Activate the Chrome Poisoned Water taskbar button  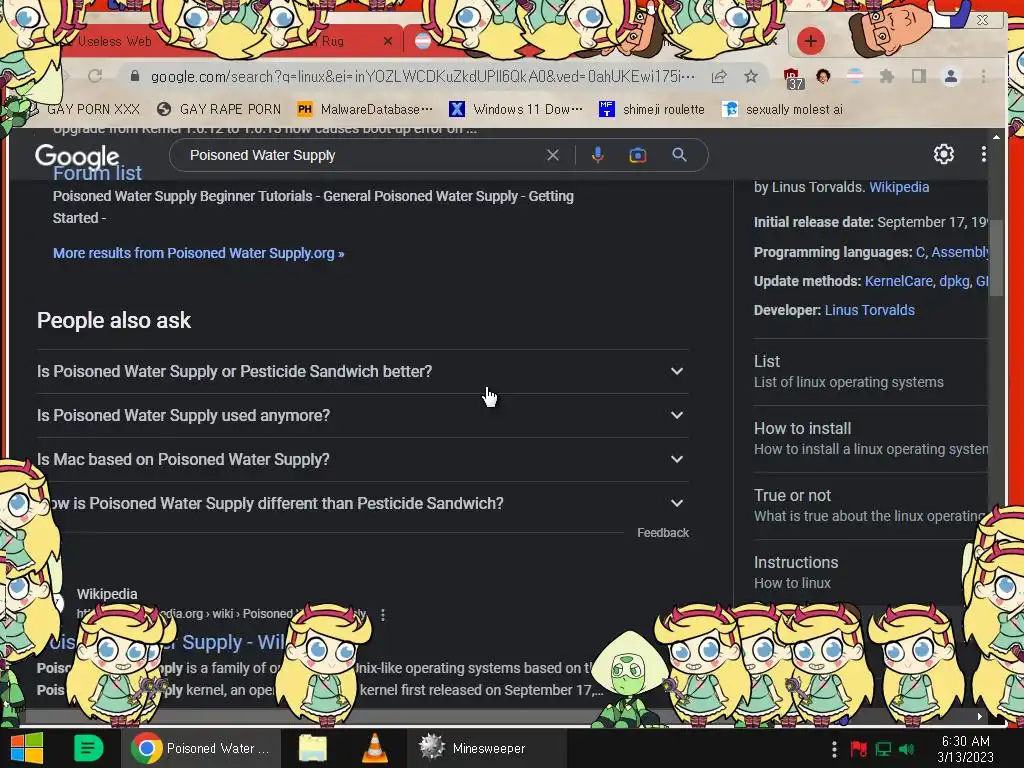tap(201, 748)
